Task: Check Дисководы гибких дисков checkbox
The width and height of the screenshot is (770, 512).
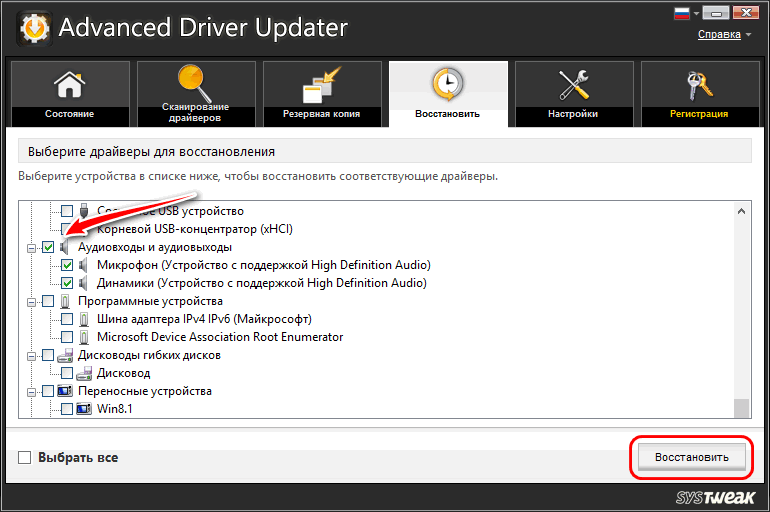Action: pyautogui.click(x=48, y=355)
